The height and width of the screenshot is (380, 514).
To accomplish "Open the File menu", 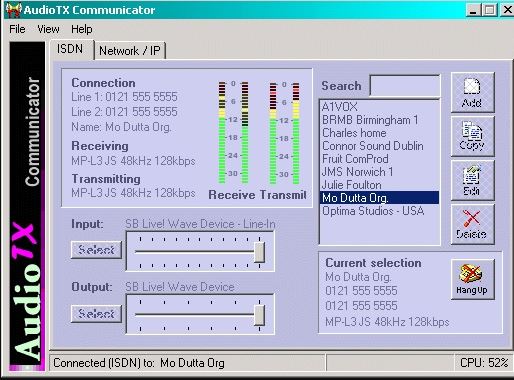I will tap(17, 29).
